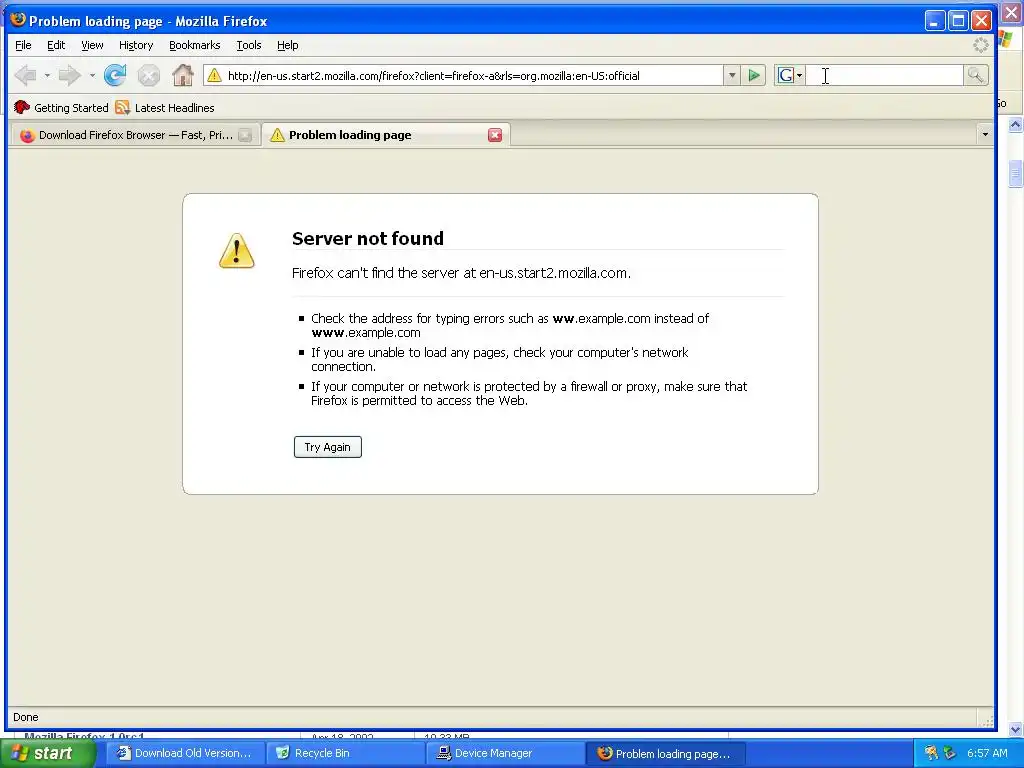1024x768 pixels.
Task: Expand the address bar history dropdown
Action: tap(732, 76)
